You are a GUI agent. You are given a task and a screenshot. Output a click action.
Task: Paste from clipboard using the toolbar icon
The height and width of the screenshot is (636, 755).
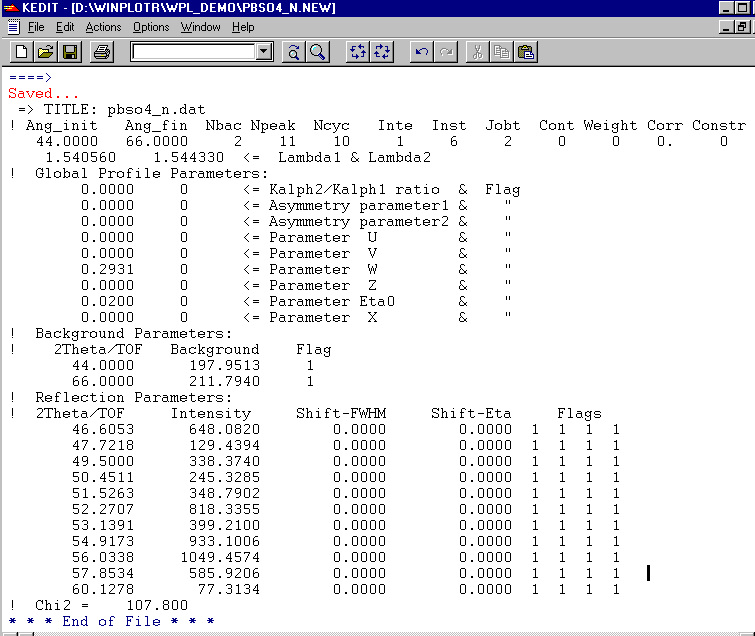click(526, 52)
